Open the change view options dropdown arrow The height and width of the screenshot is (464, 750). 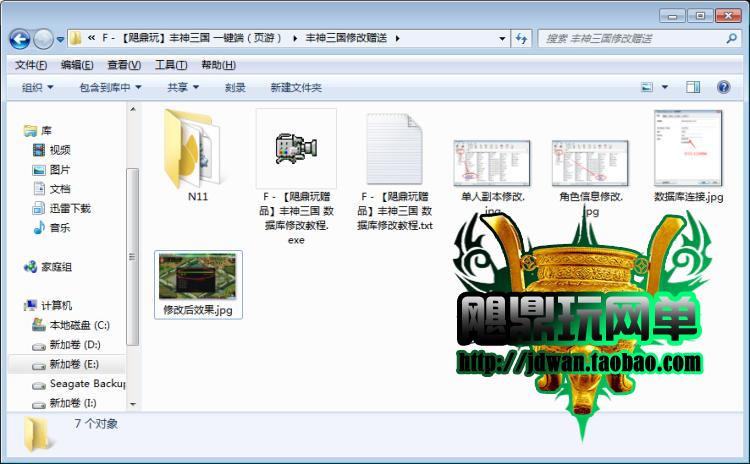click(x=665, y=88)
